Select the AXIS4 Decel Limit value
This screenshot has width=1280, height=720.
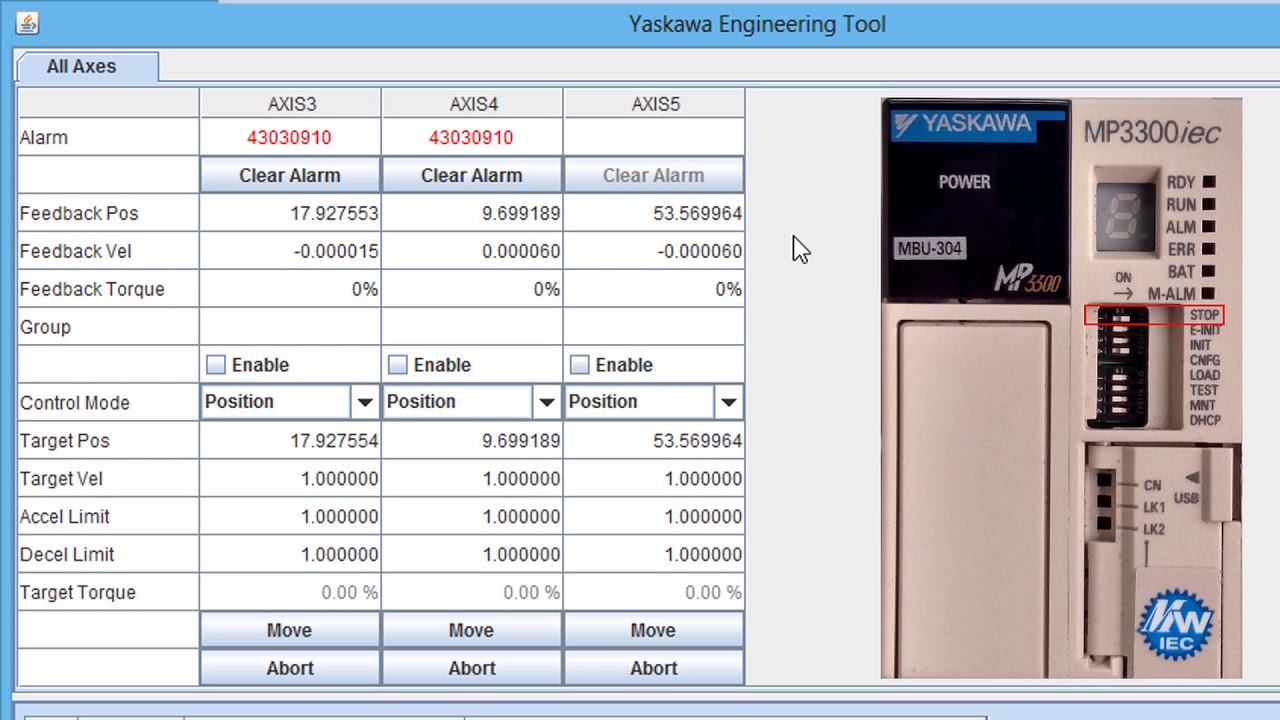pyautogui.click(x=472, y=555)
